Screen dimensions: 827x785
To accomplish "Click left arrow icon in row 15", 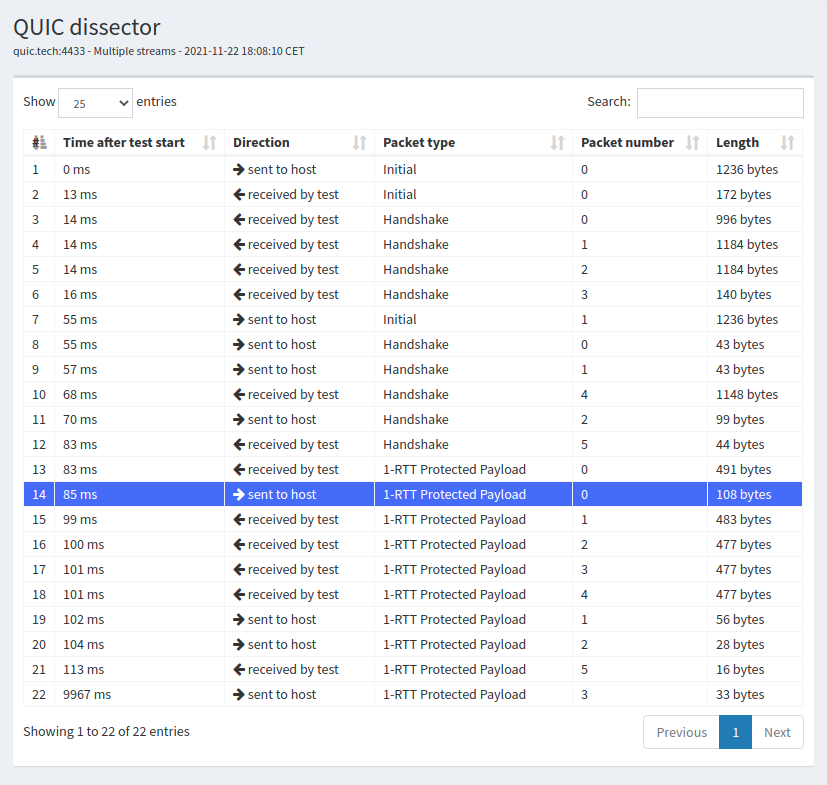I will pyautogui.click(x=239, y=520).
